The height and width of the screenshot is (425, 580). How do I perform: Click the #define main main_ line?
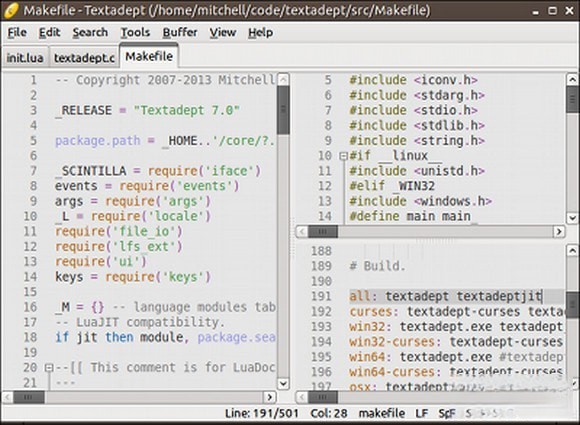[414, 216]
